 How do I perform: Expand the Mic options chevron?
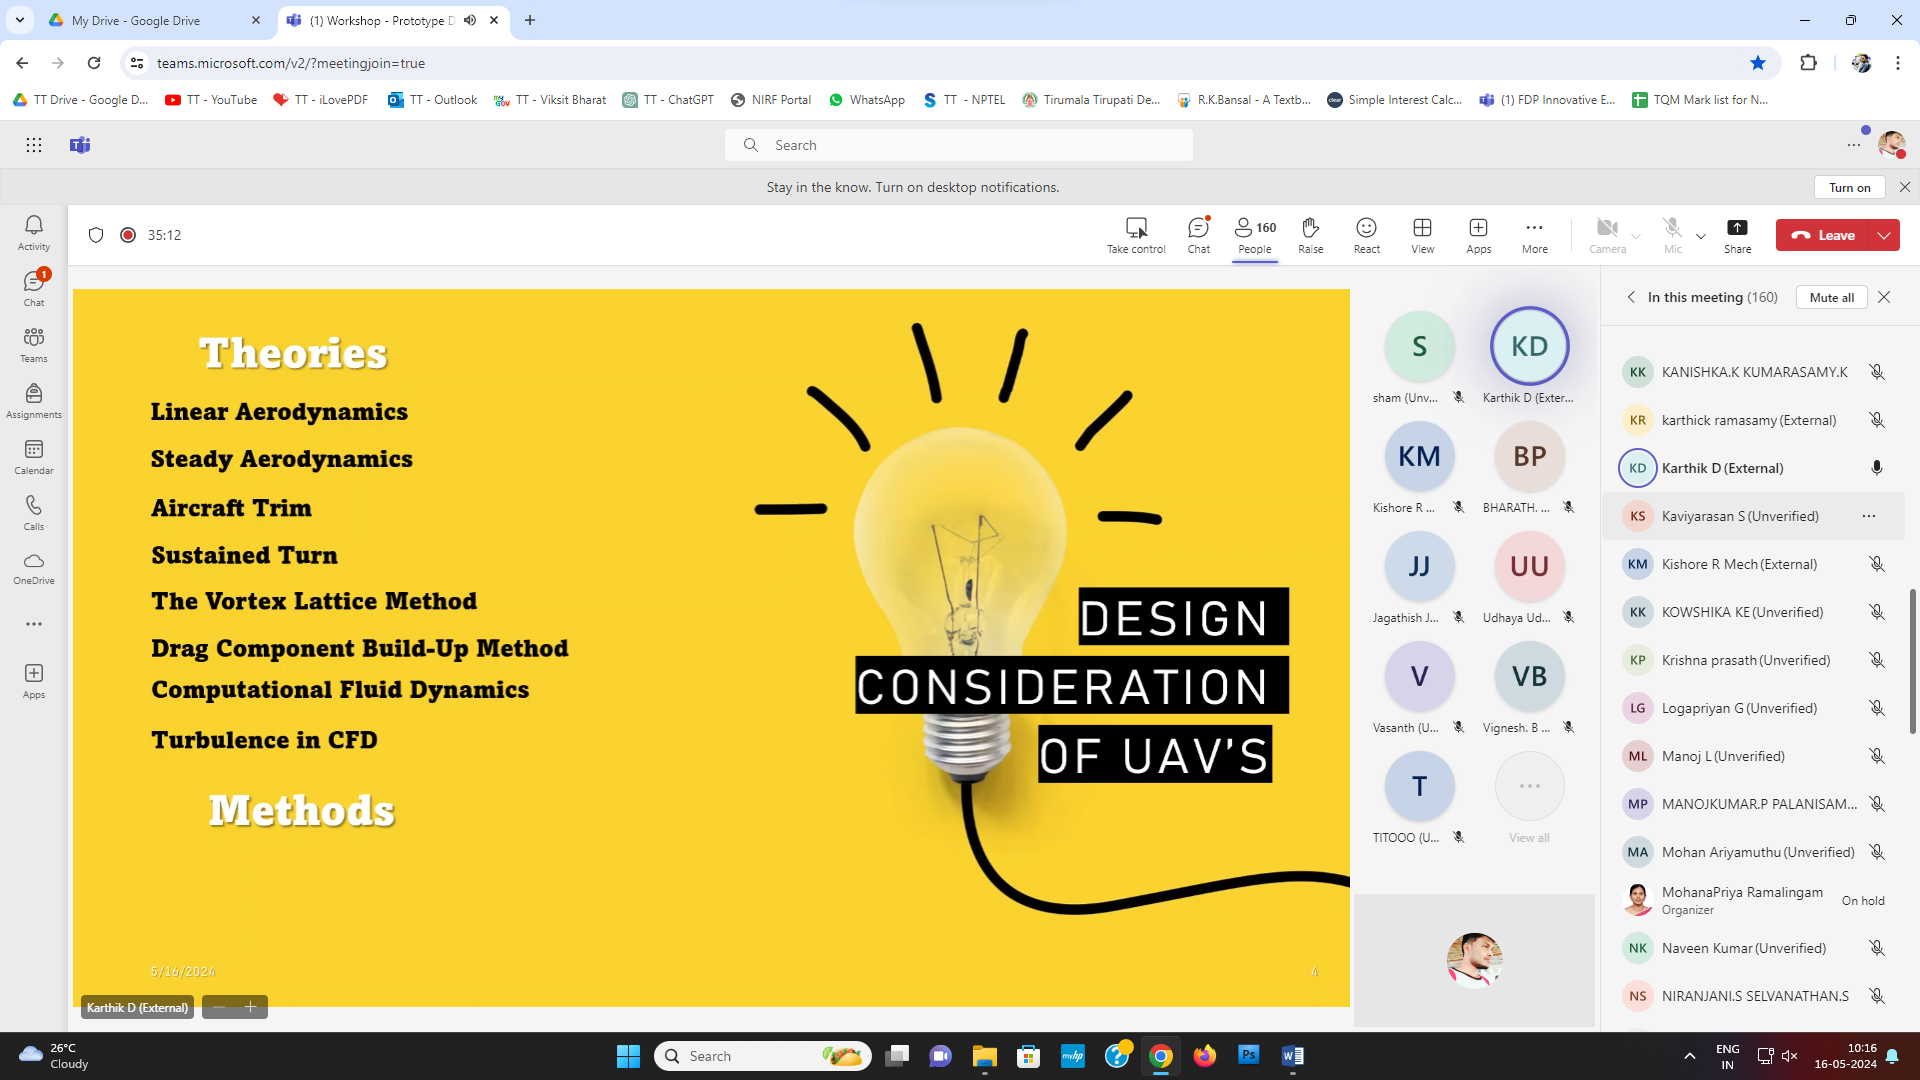(1701, 237)
